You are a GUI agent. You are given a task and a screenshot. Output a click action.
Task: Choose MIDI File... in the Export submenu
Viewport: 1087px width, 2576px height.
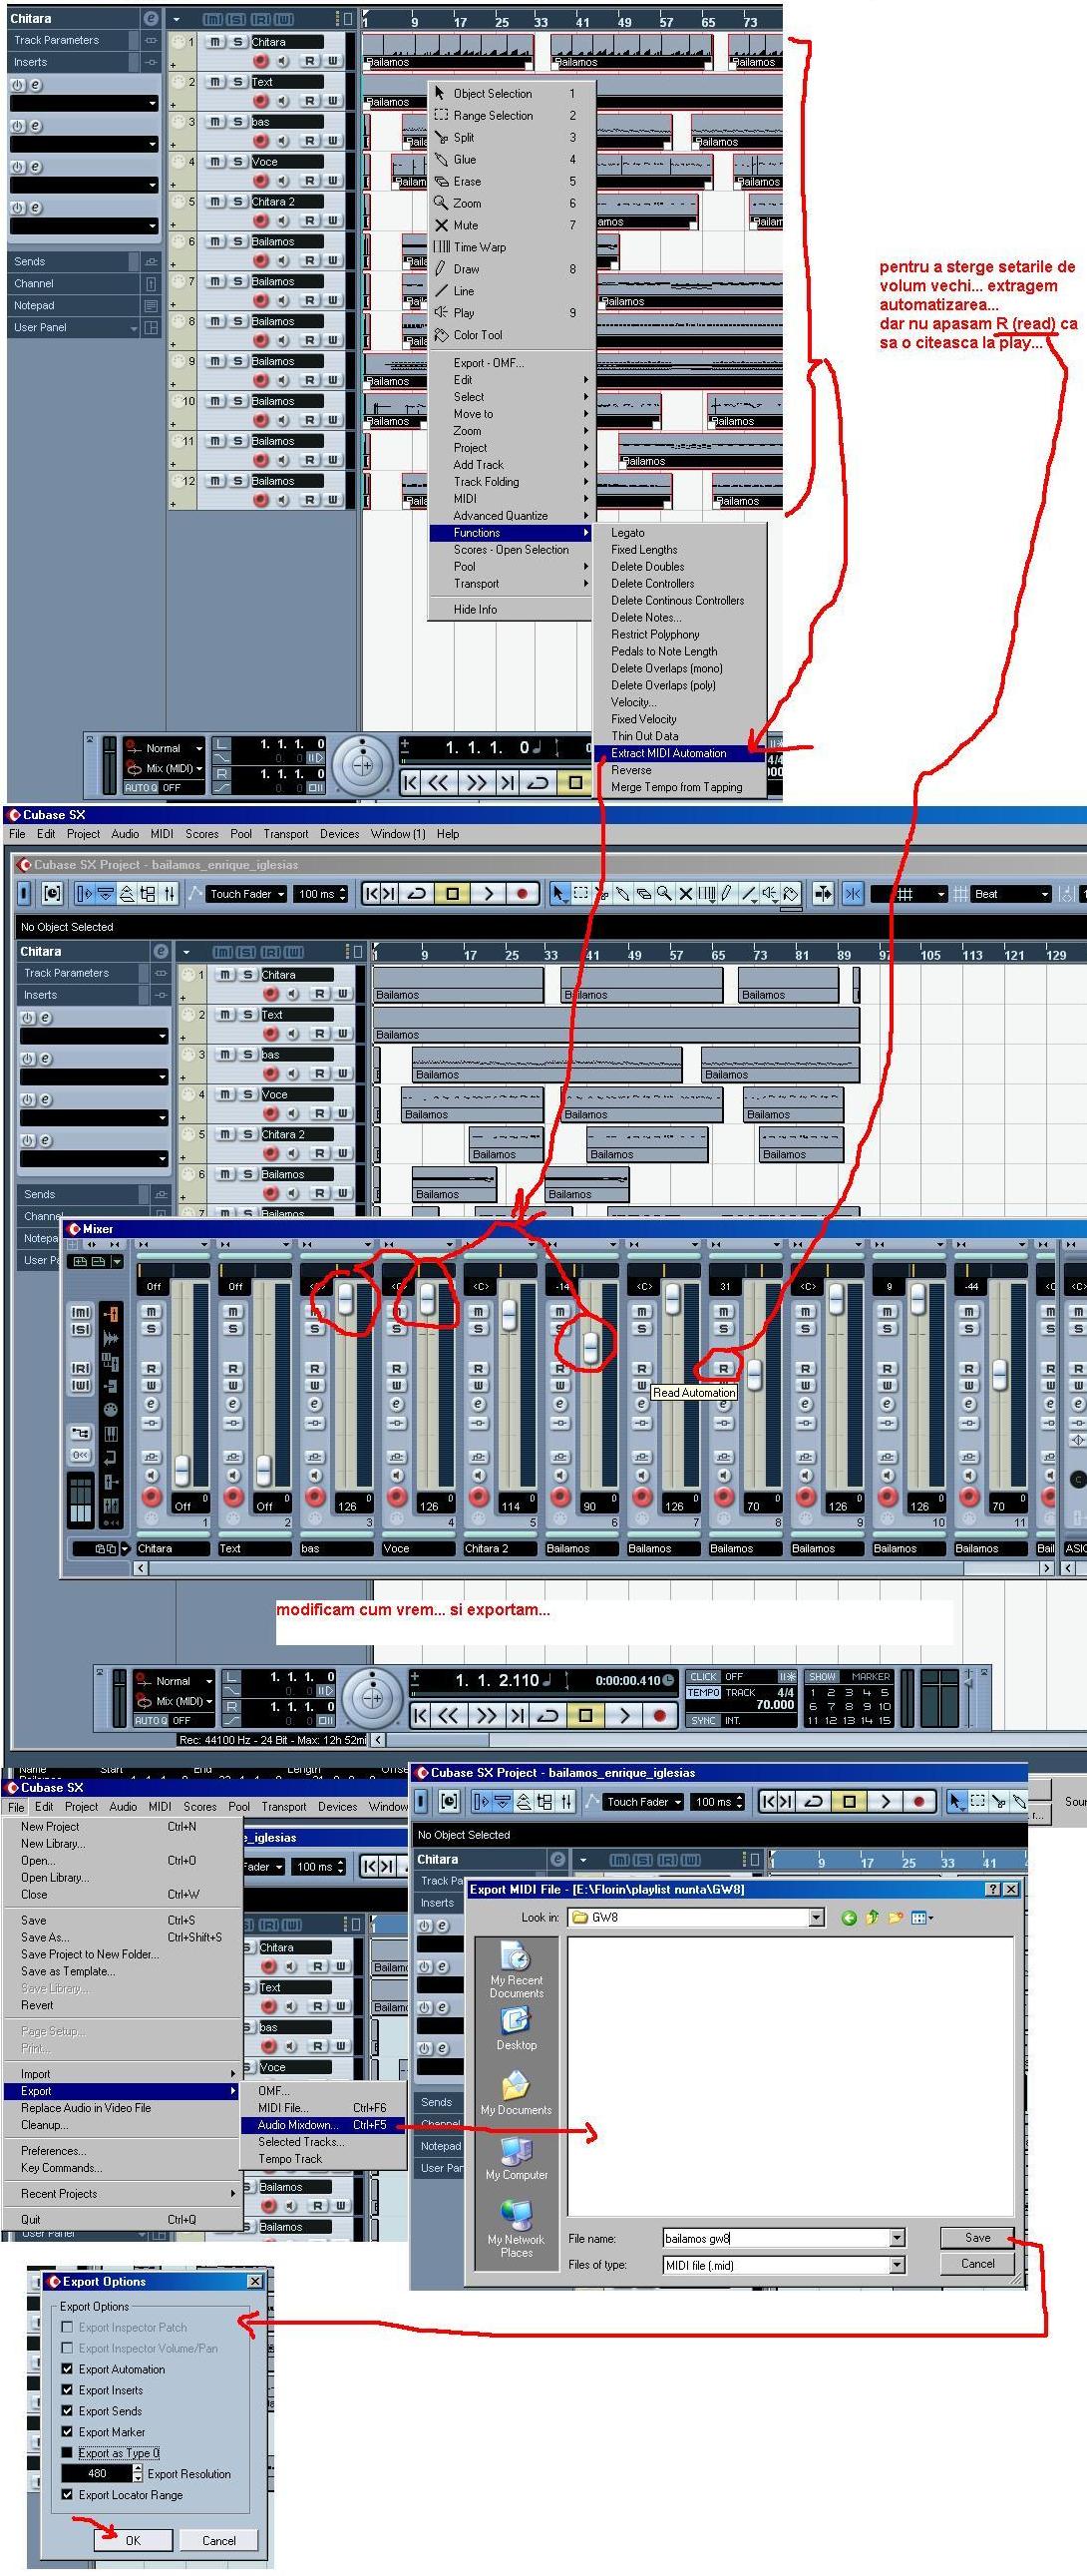tap(322, 2108)
